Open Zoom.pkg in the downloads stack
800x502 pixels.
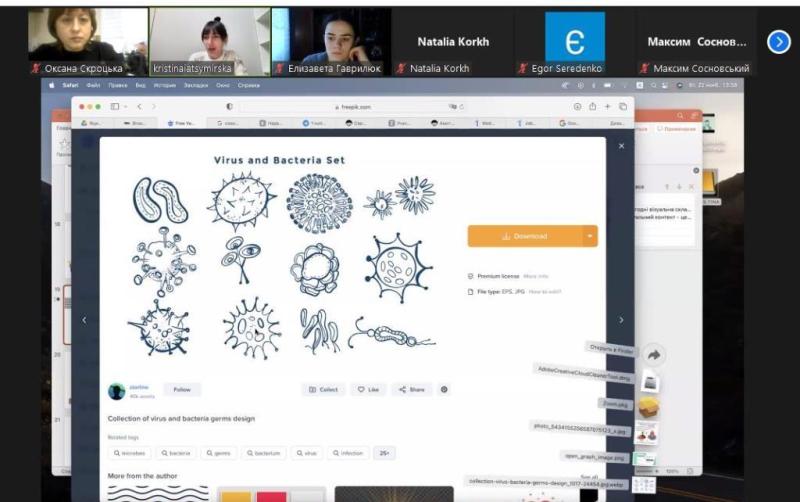point(648,408)
